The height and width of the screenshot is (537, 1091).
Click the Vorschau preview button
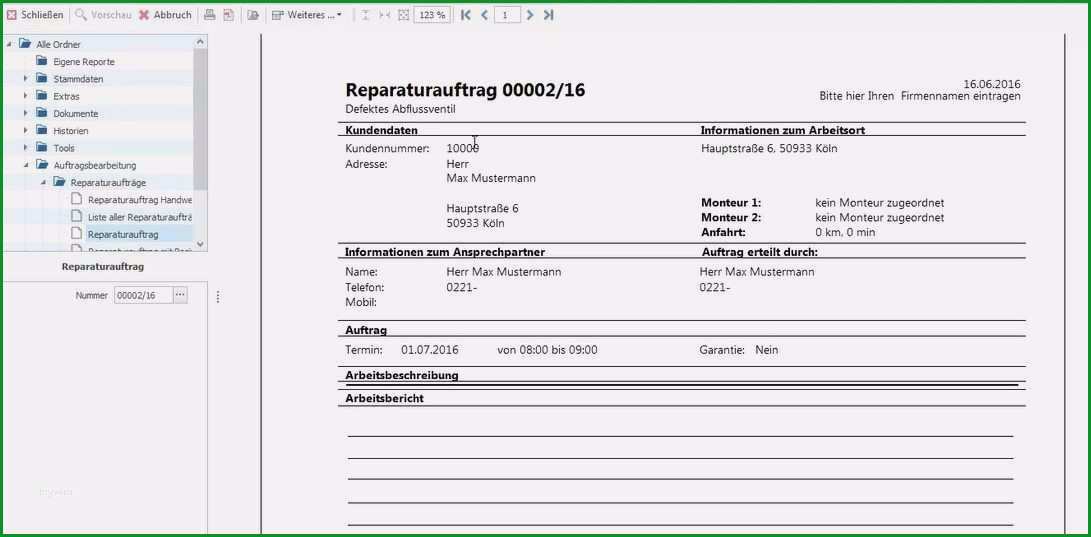click(103, 15)
